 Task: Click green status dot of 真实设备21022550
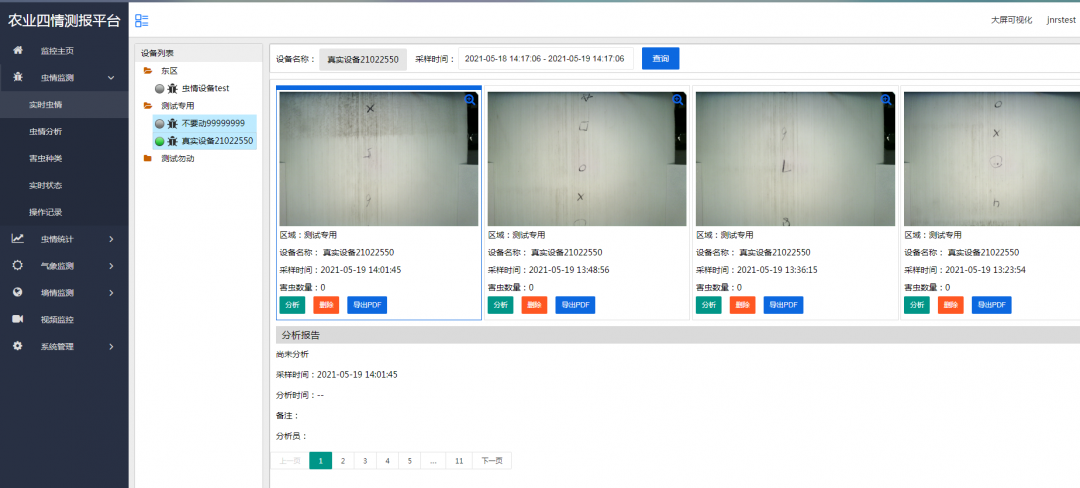point(160,141)
